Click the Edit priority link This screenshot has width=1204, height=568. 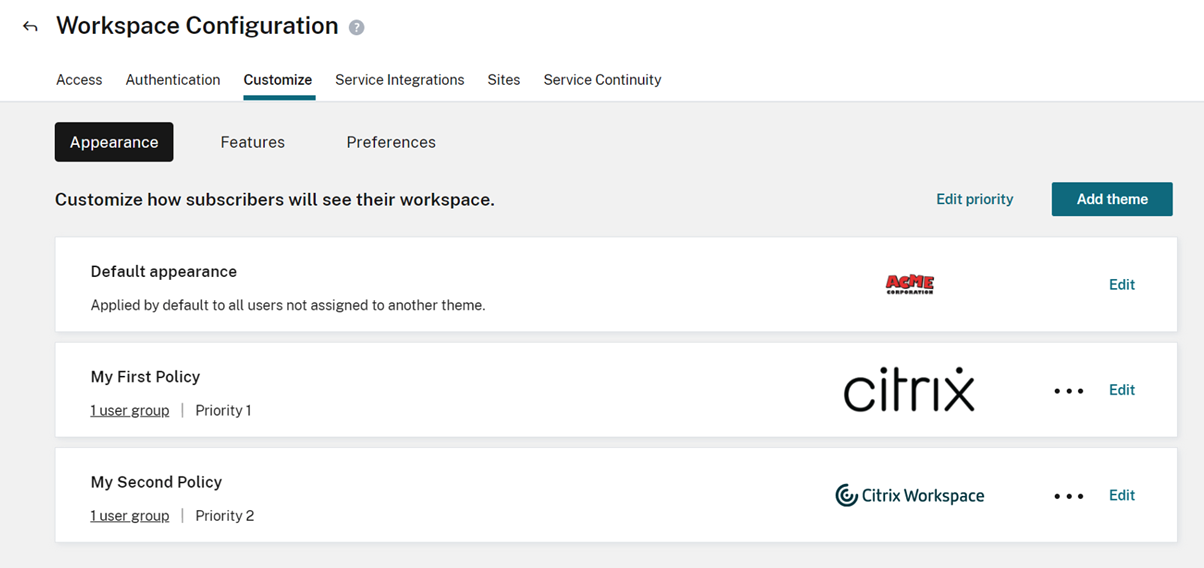[x=974, y=199]
